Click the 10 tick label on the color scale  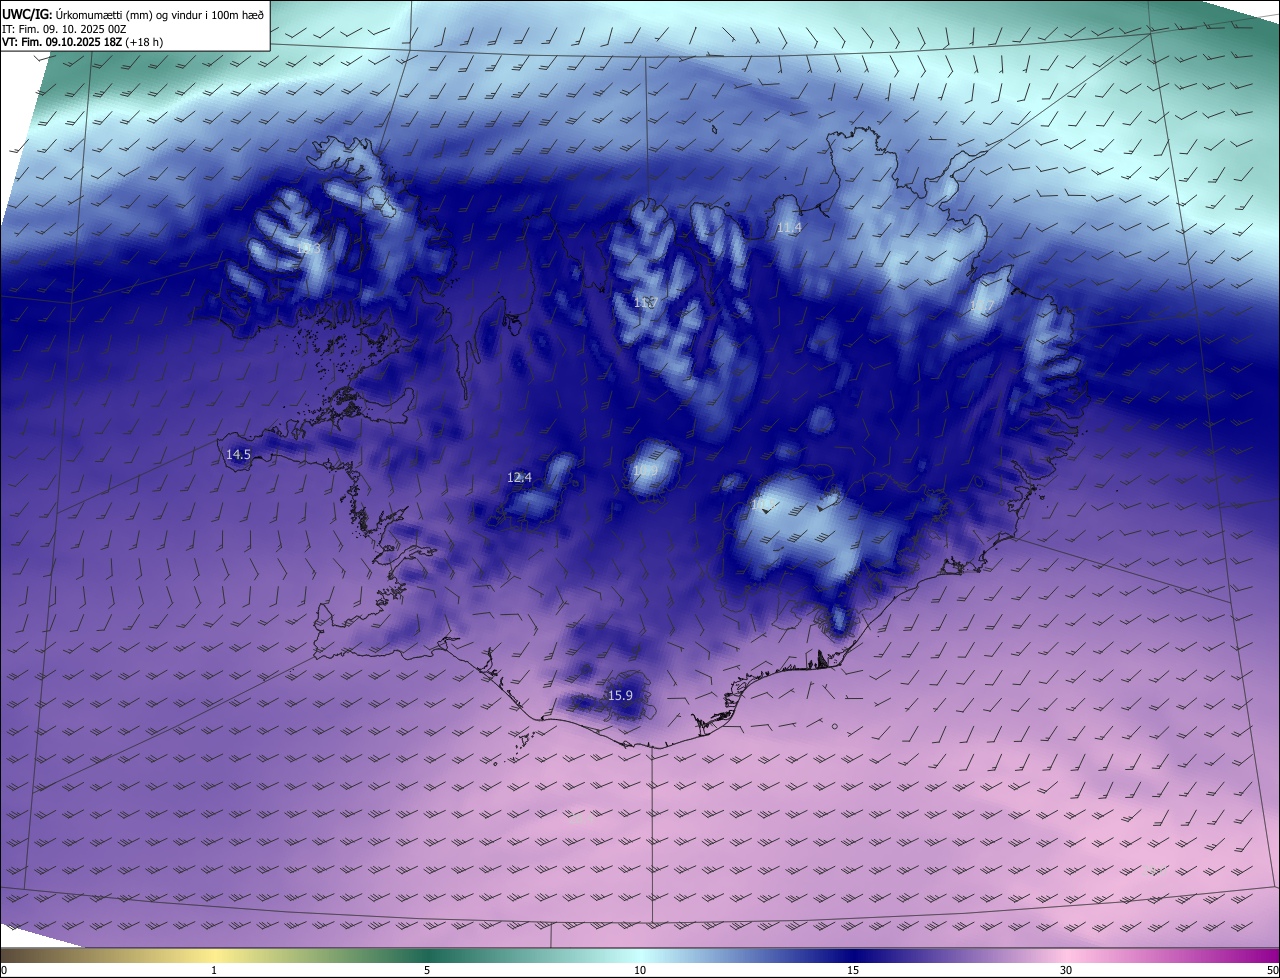coord(640,970)
